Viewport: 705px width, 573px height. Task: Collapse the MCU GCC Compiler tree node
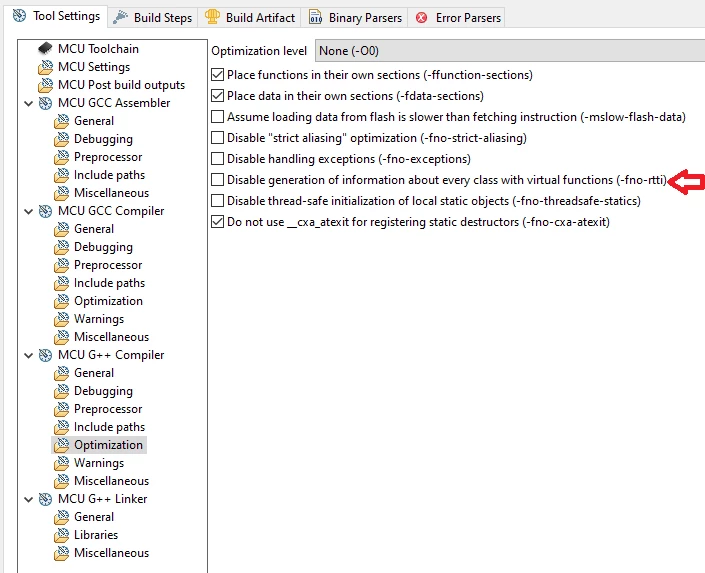pos(29,211)
